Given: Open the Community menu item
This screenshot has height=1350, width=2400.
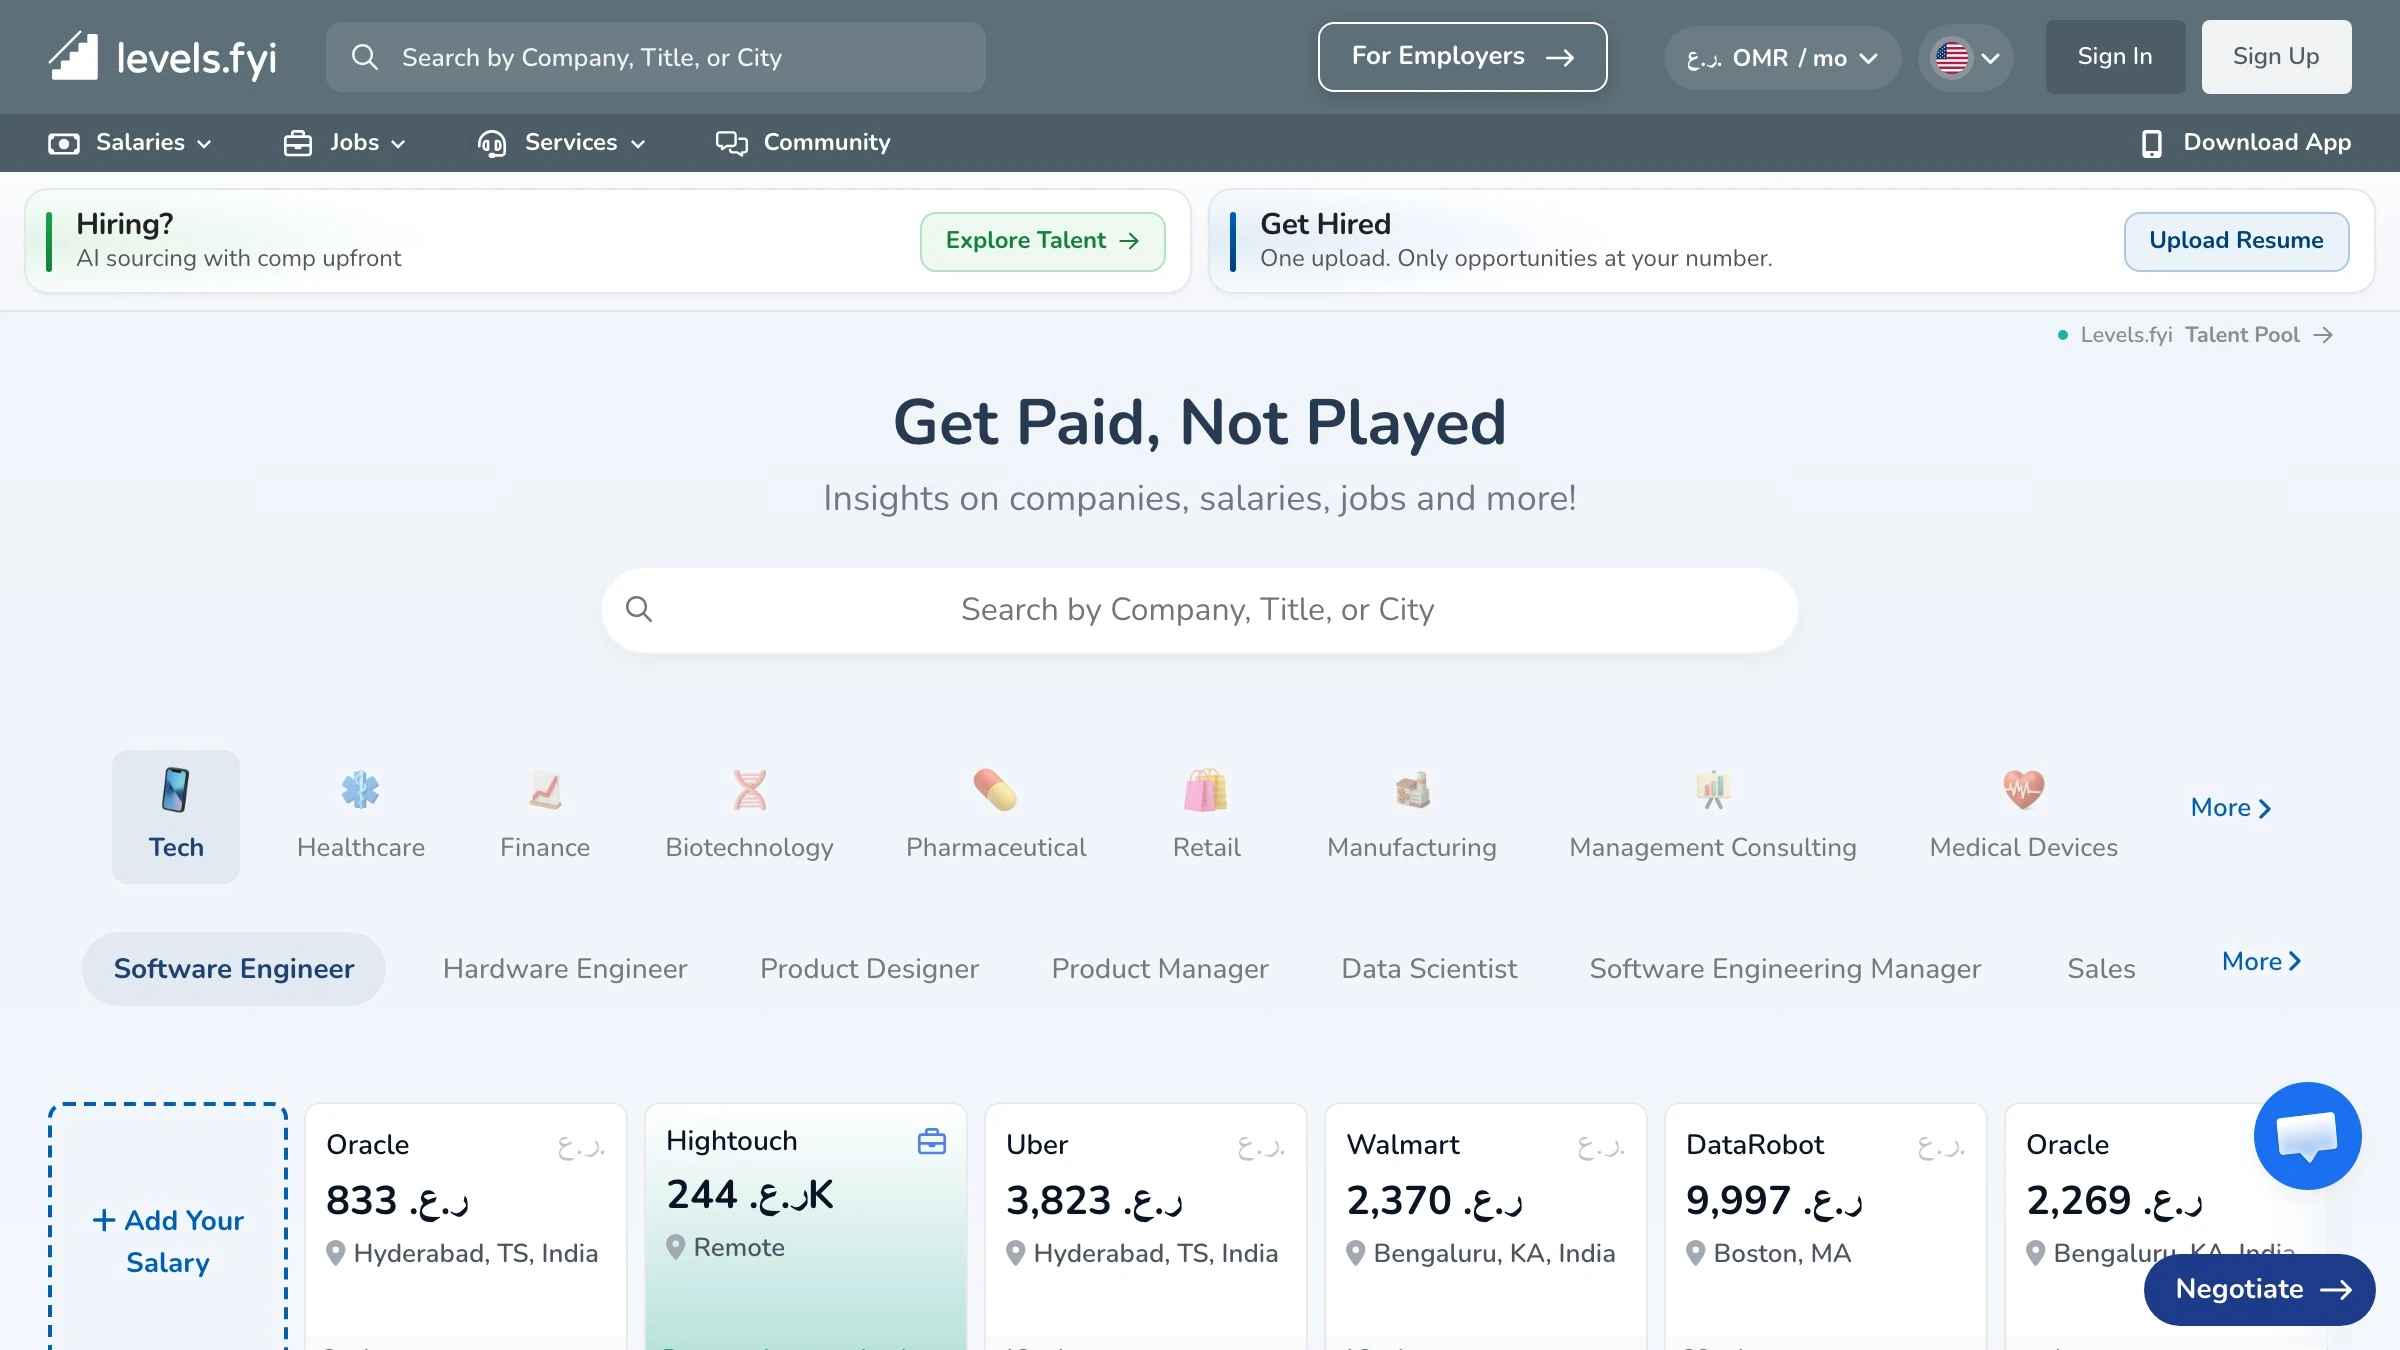Looking at the screenshot, I should pos(803,143).
